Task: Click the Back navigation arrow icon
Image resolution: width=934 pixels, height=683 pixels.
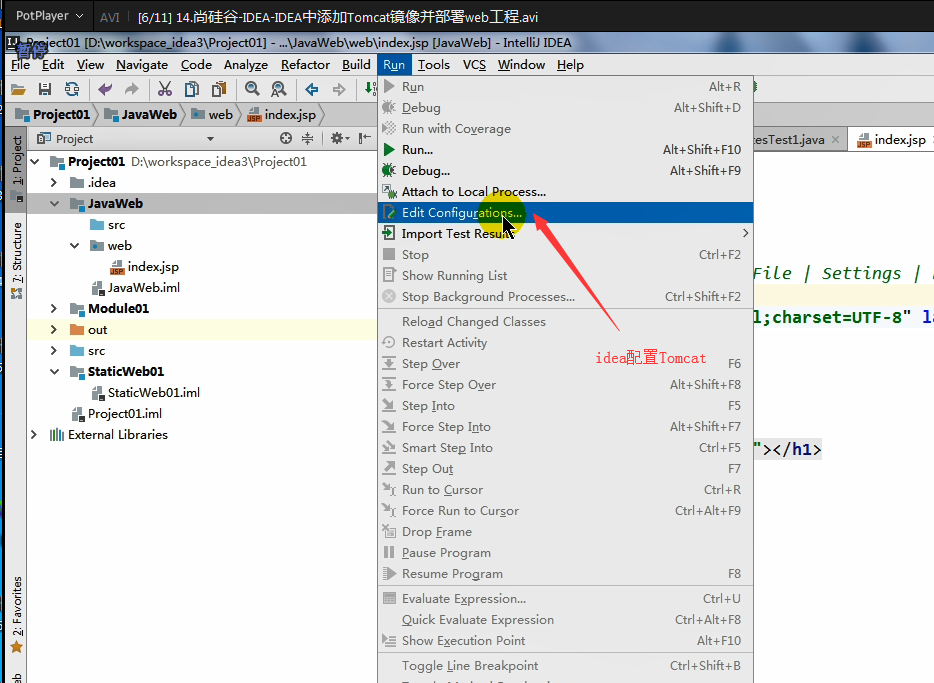Action: point(312,89)
